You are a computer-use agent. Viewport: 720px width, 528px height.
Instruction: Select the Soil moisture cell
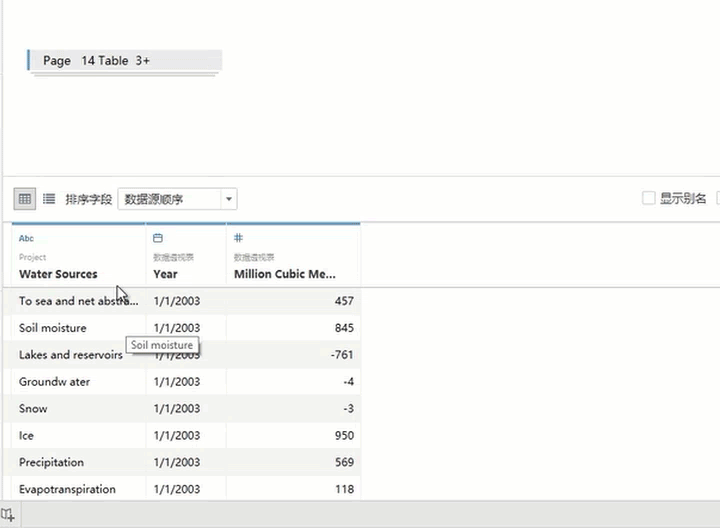pos(53,328)
